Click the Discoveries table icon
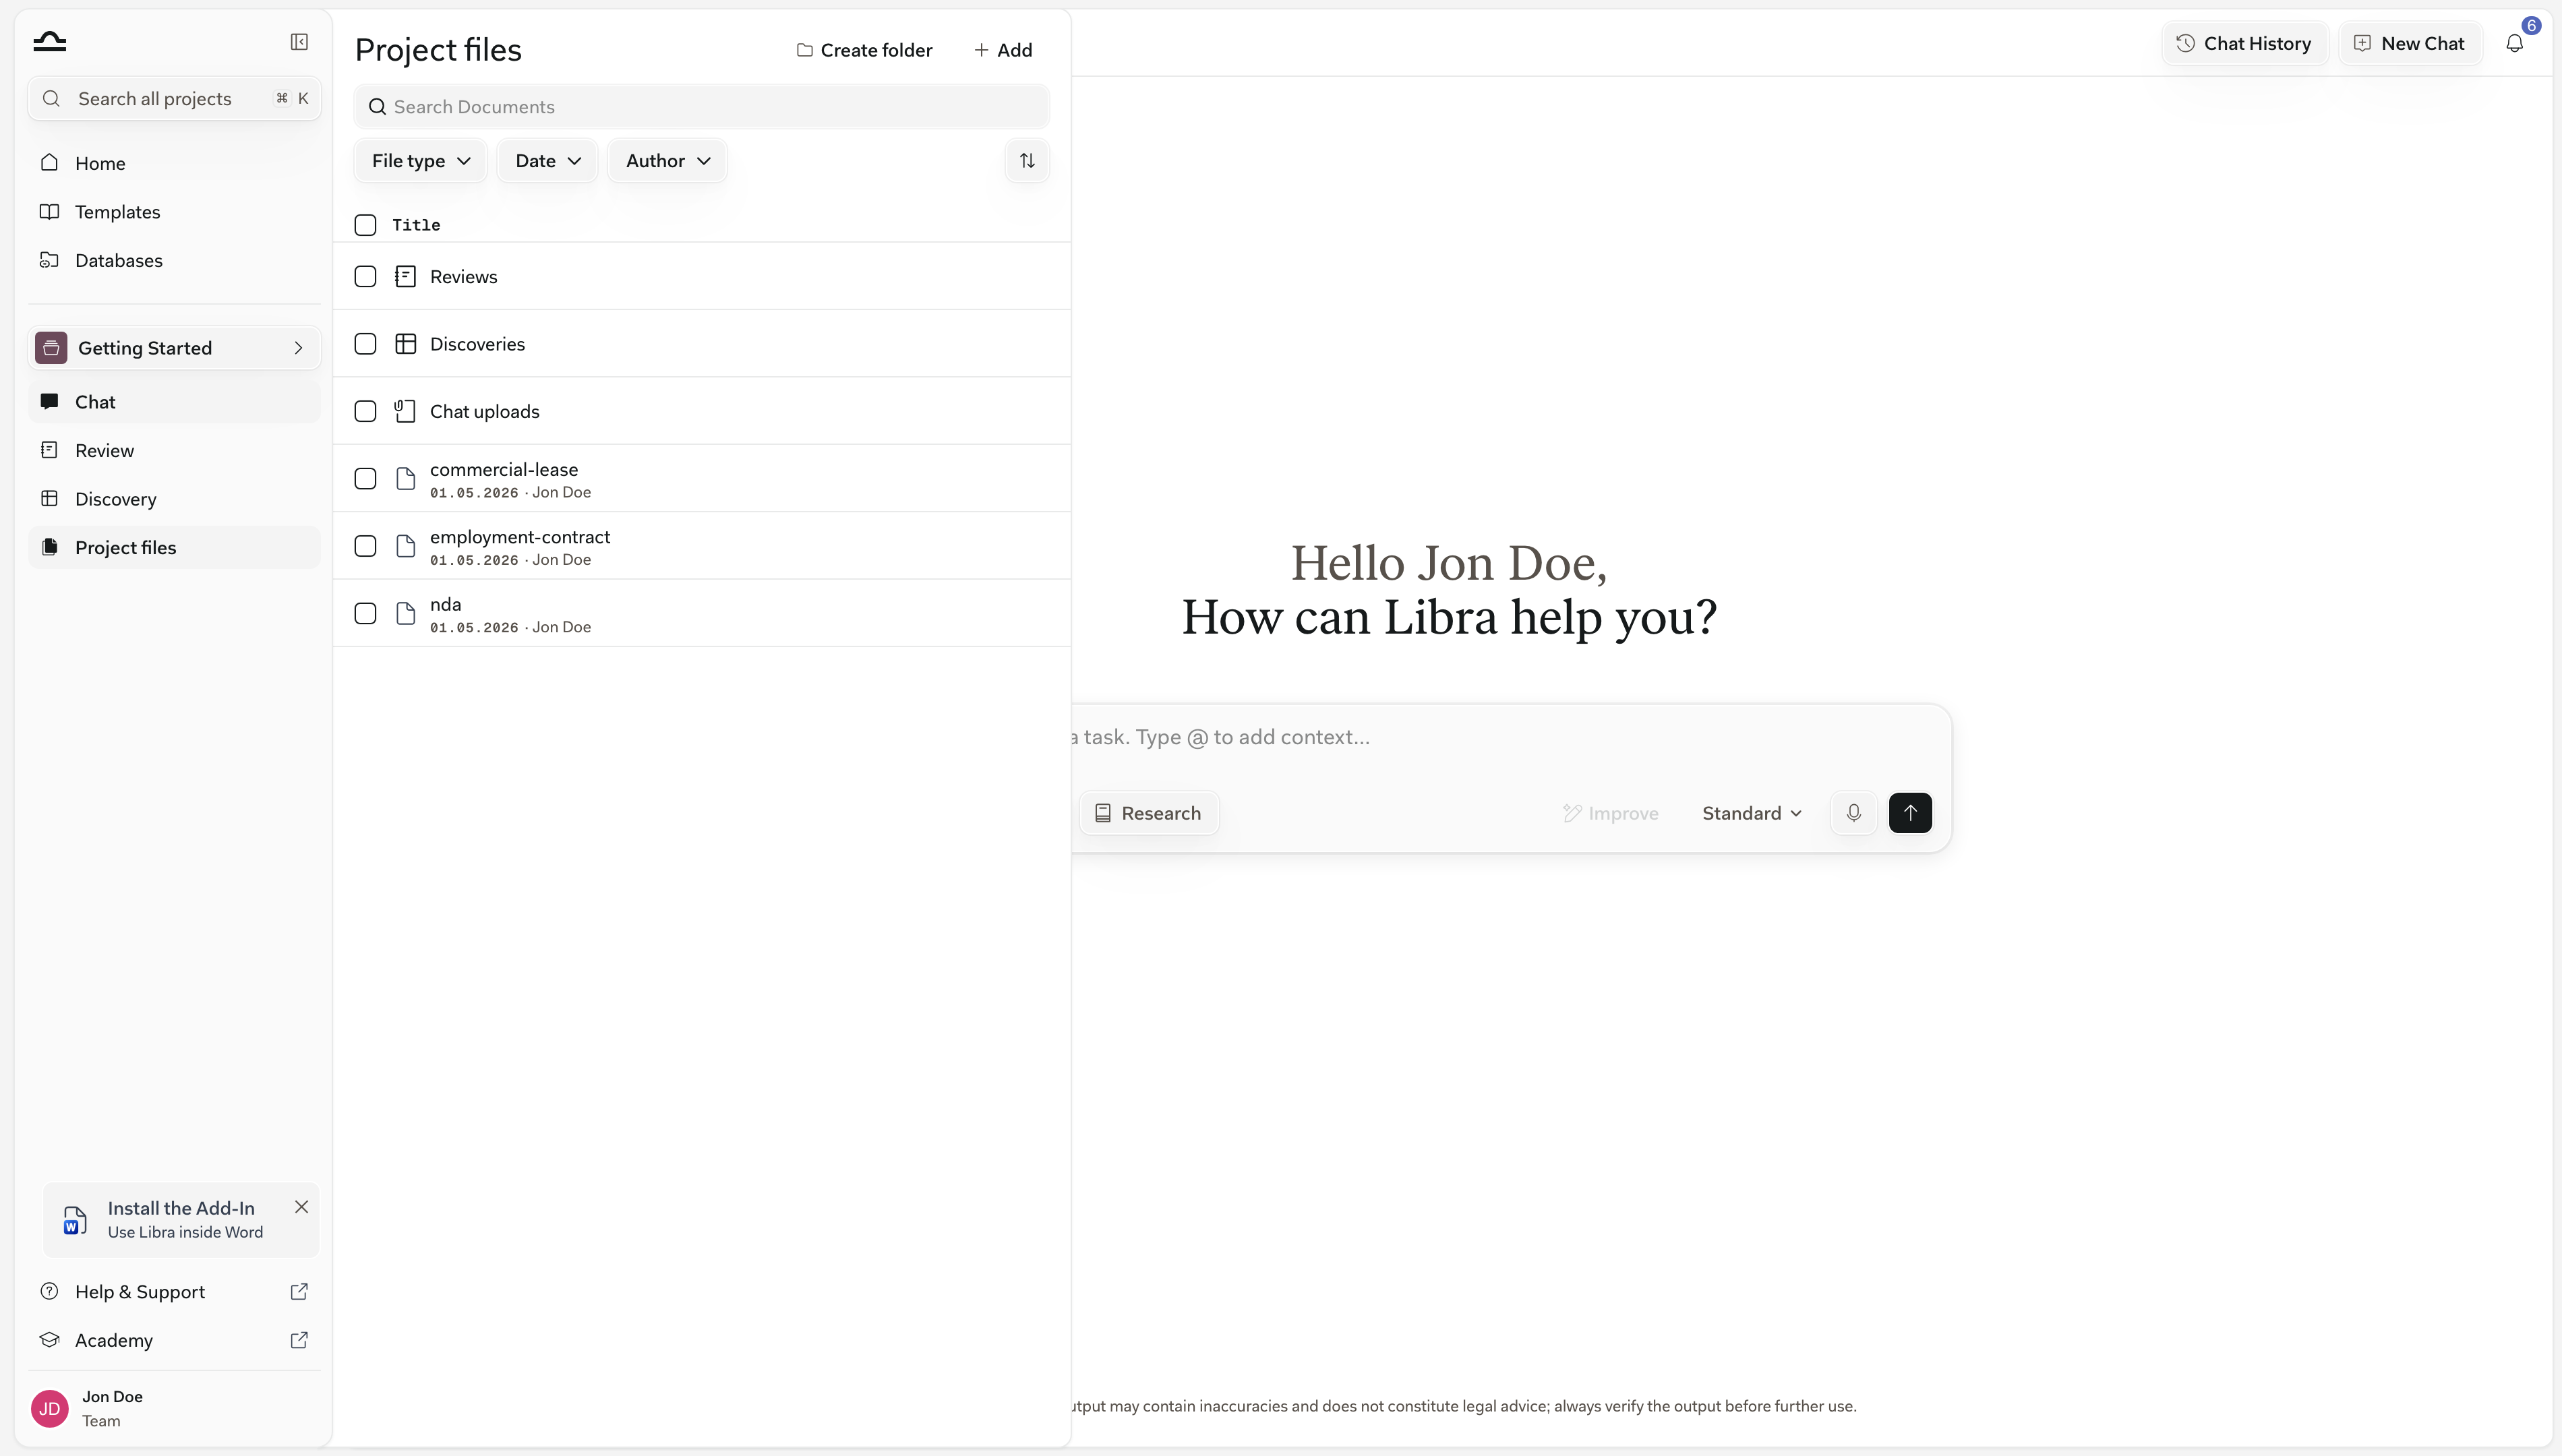This screenshot has width=2562, height=1456. (x=405, y=344)
